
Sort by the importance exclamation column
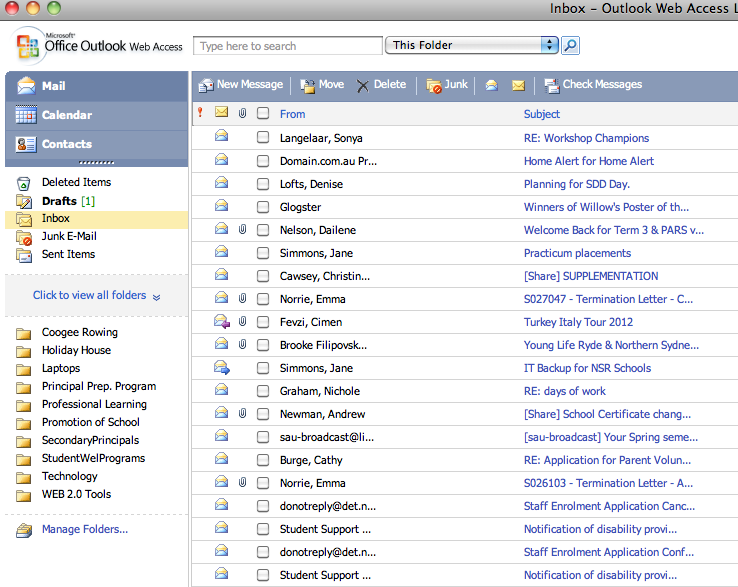(200, 113)
